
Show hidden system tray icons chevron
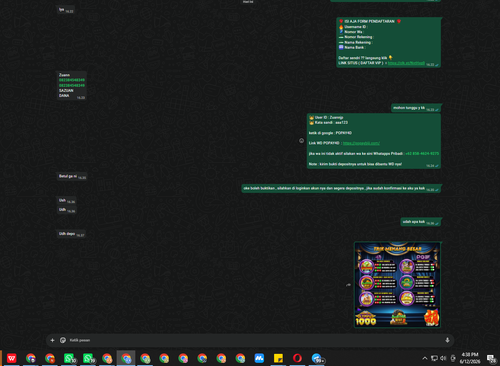click(x=425, y=358)
